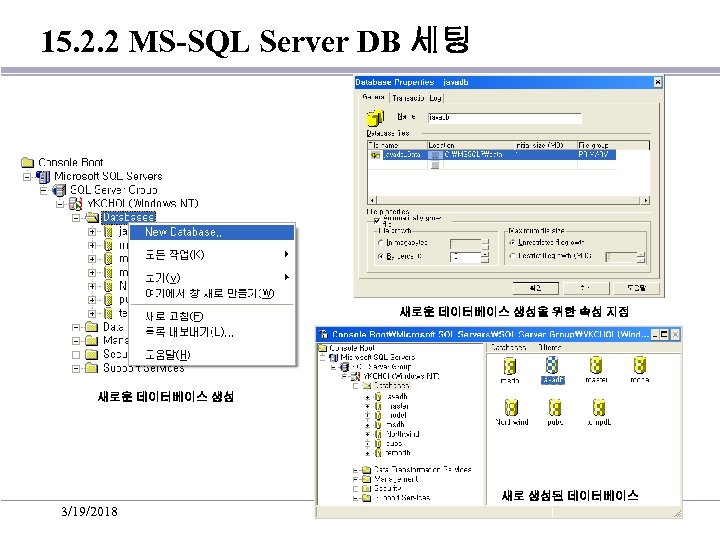Click the file icon of the javadb_Data row

coord(375,155)
